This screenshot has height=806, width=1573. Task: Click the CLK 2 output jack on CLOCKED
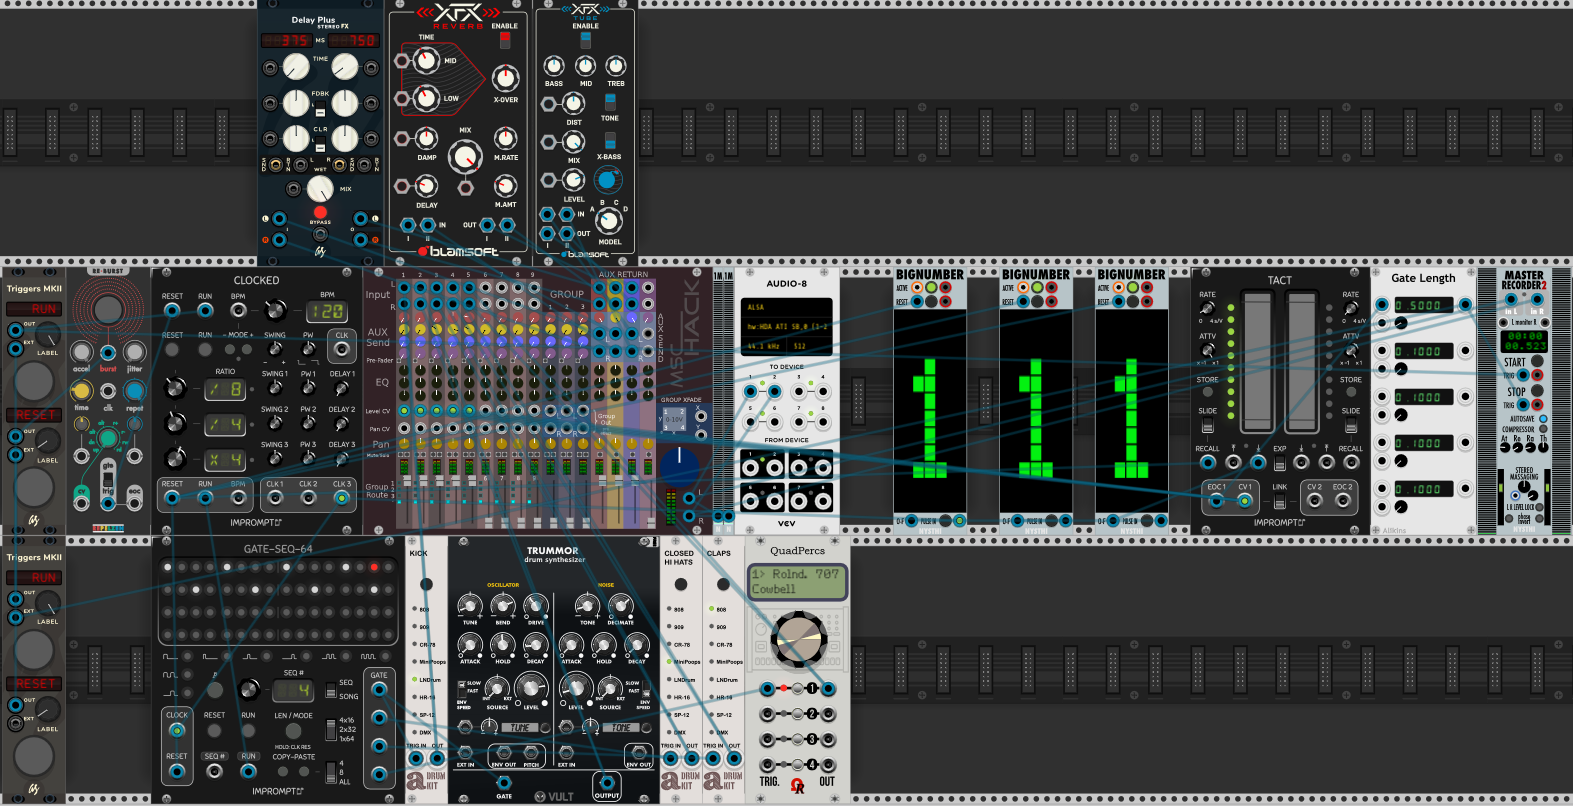[x=308, y=497]
